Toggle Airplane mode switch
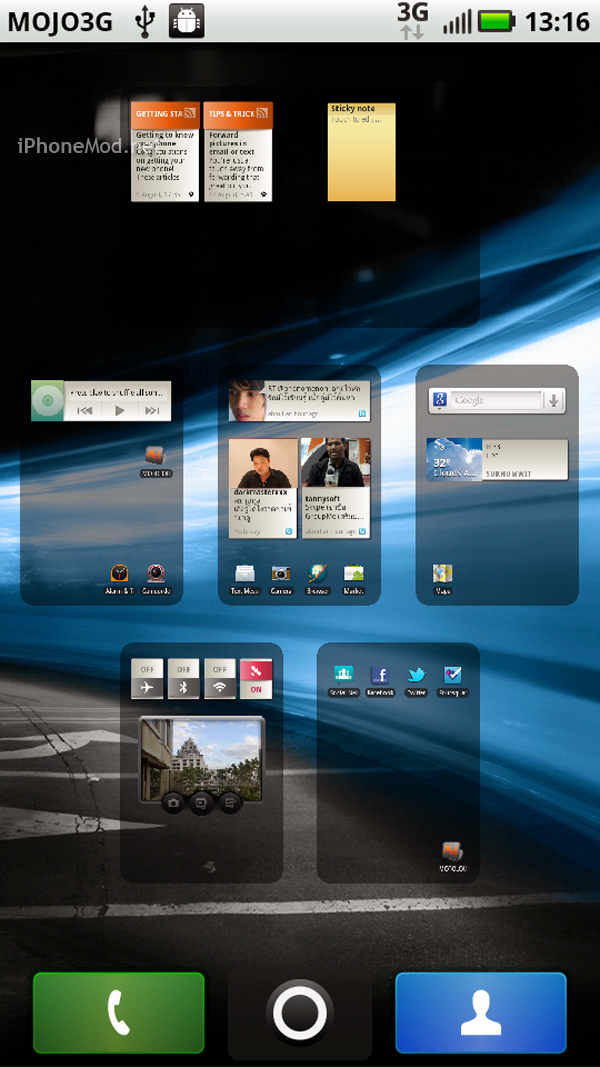600x1067 pixels. [147, 679]
